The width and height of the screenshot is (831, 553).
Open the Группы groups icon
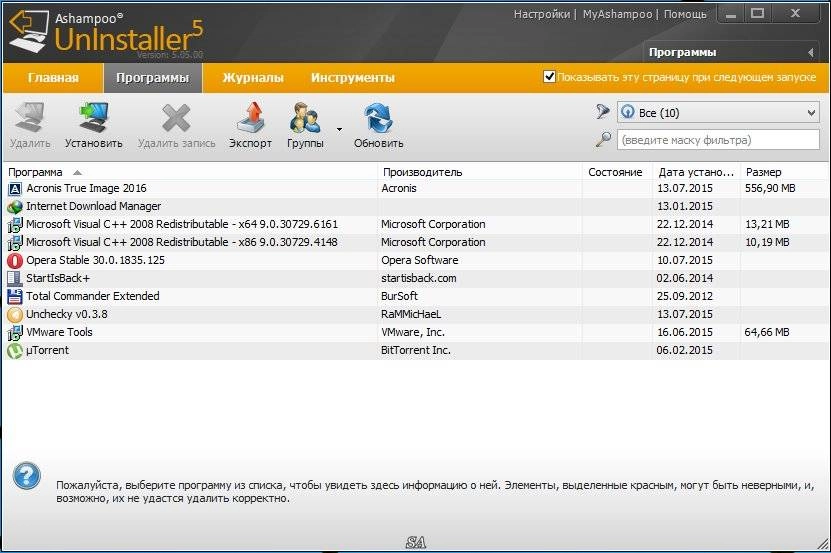point(305,117)
